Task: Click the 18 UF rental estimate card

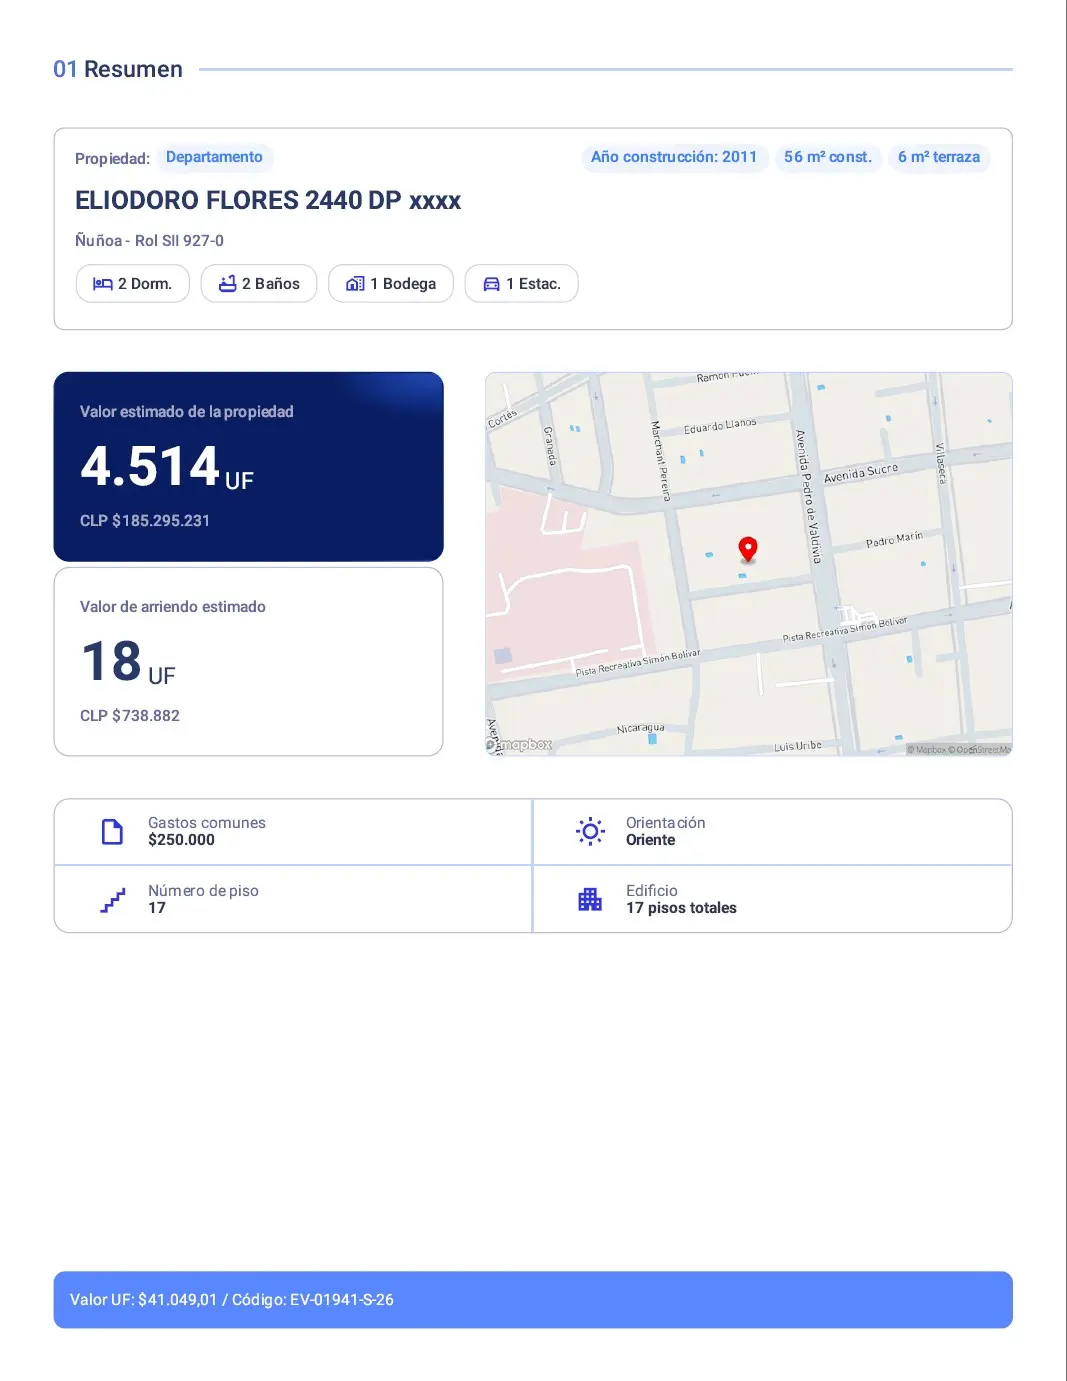Action: click(x=248, y=661)
